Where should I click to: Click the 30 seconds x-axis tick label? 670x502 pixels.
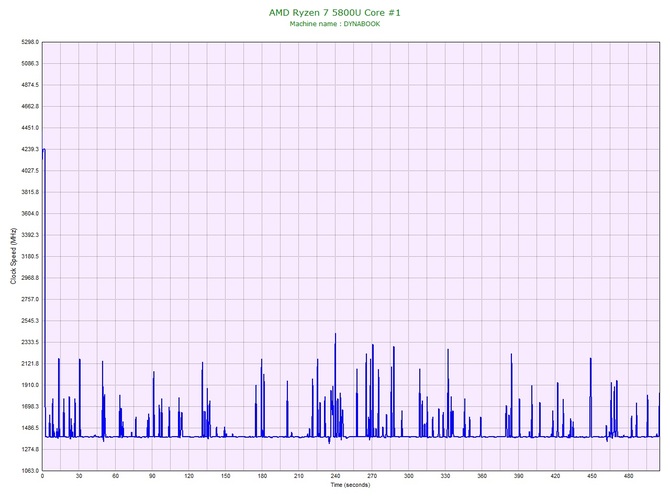[x=79, y=476]
